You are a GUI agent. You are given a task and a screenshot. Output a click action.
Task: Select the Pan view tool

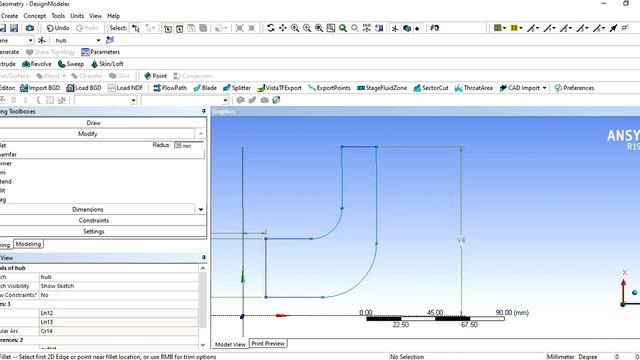pos(282,28)
